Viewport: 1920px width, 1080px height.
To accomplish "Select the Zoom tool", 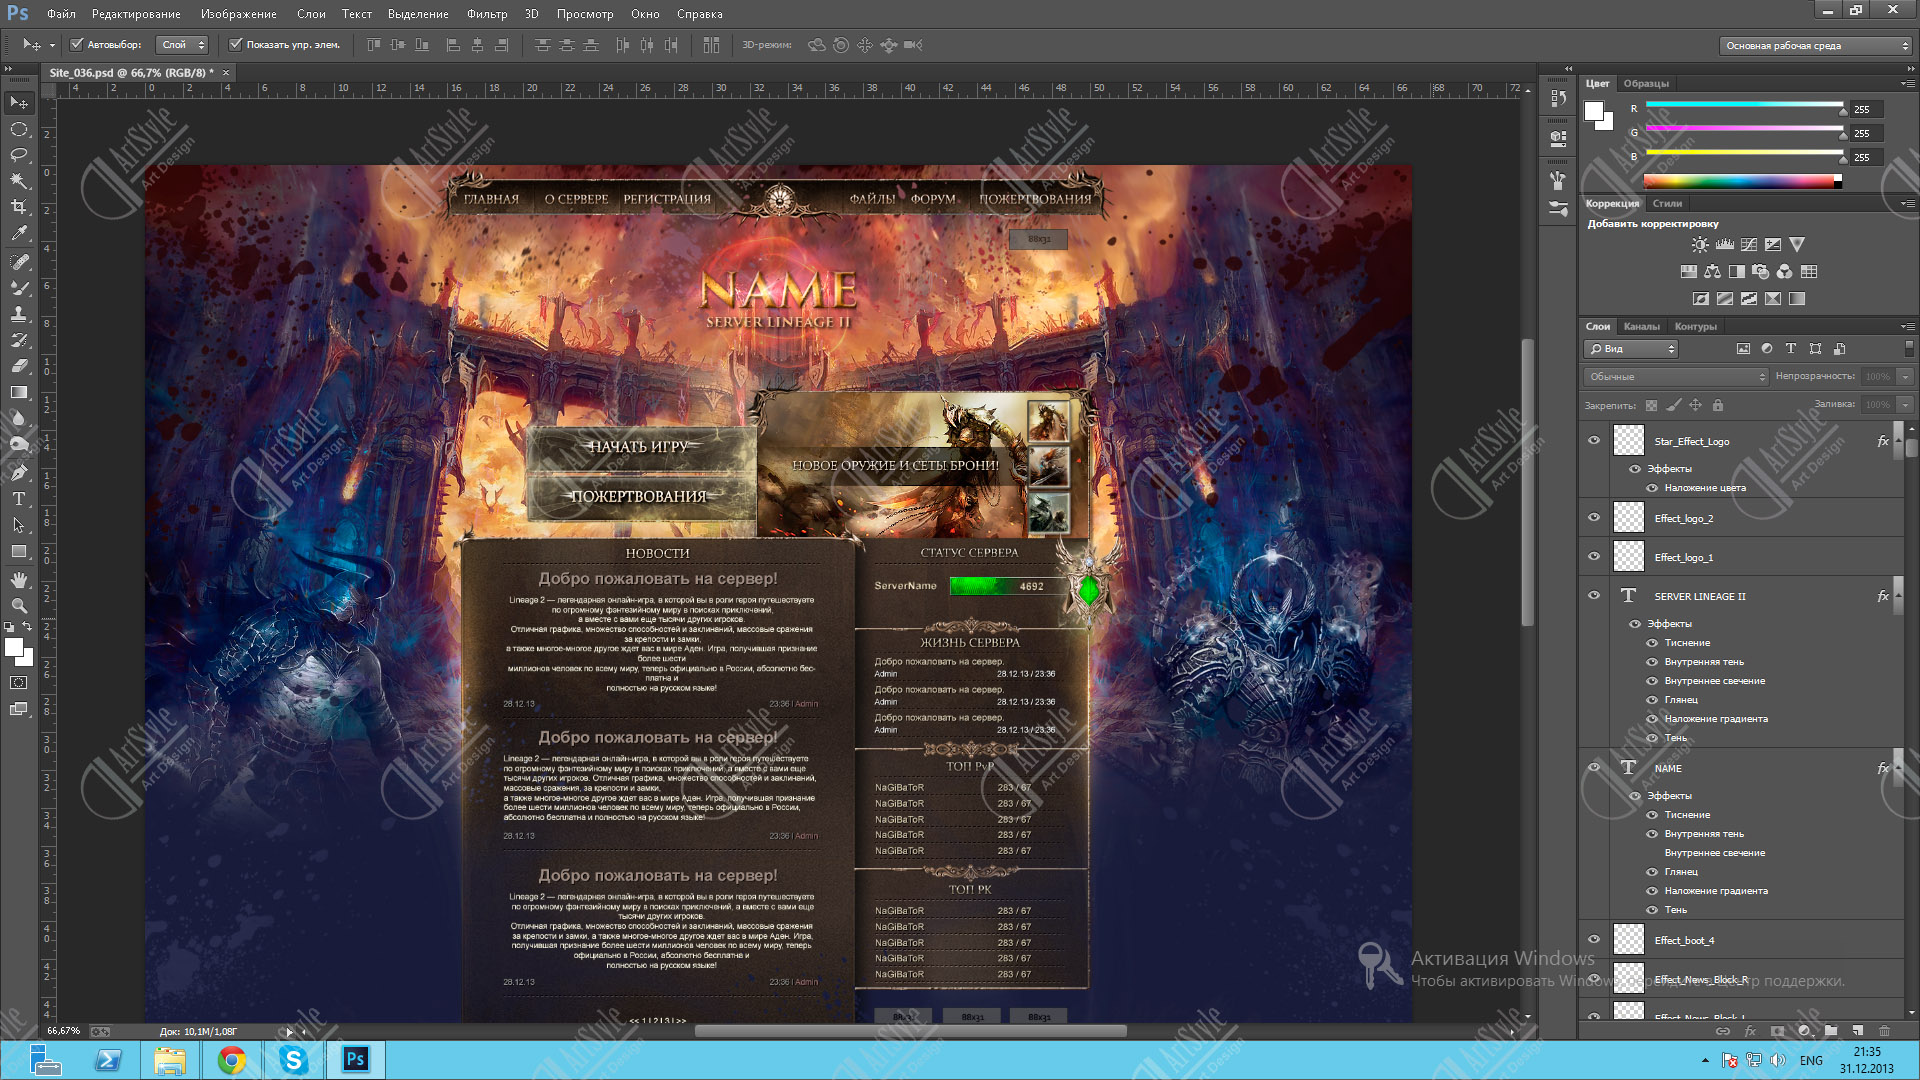I will pyautogui.click(x=19, y=606).
